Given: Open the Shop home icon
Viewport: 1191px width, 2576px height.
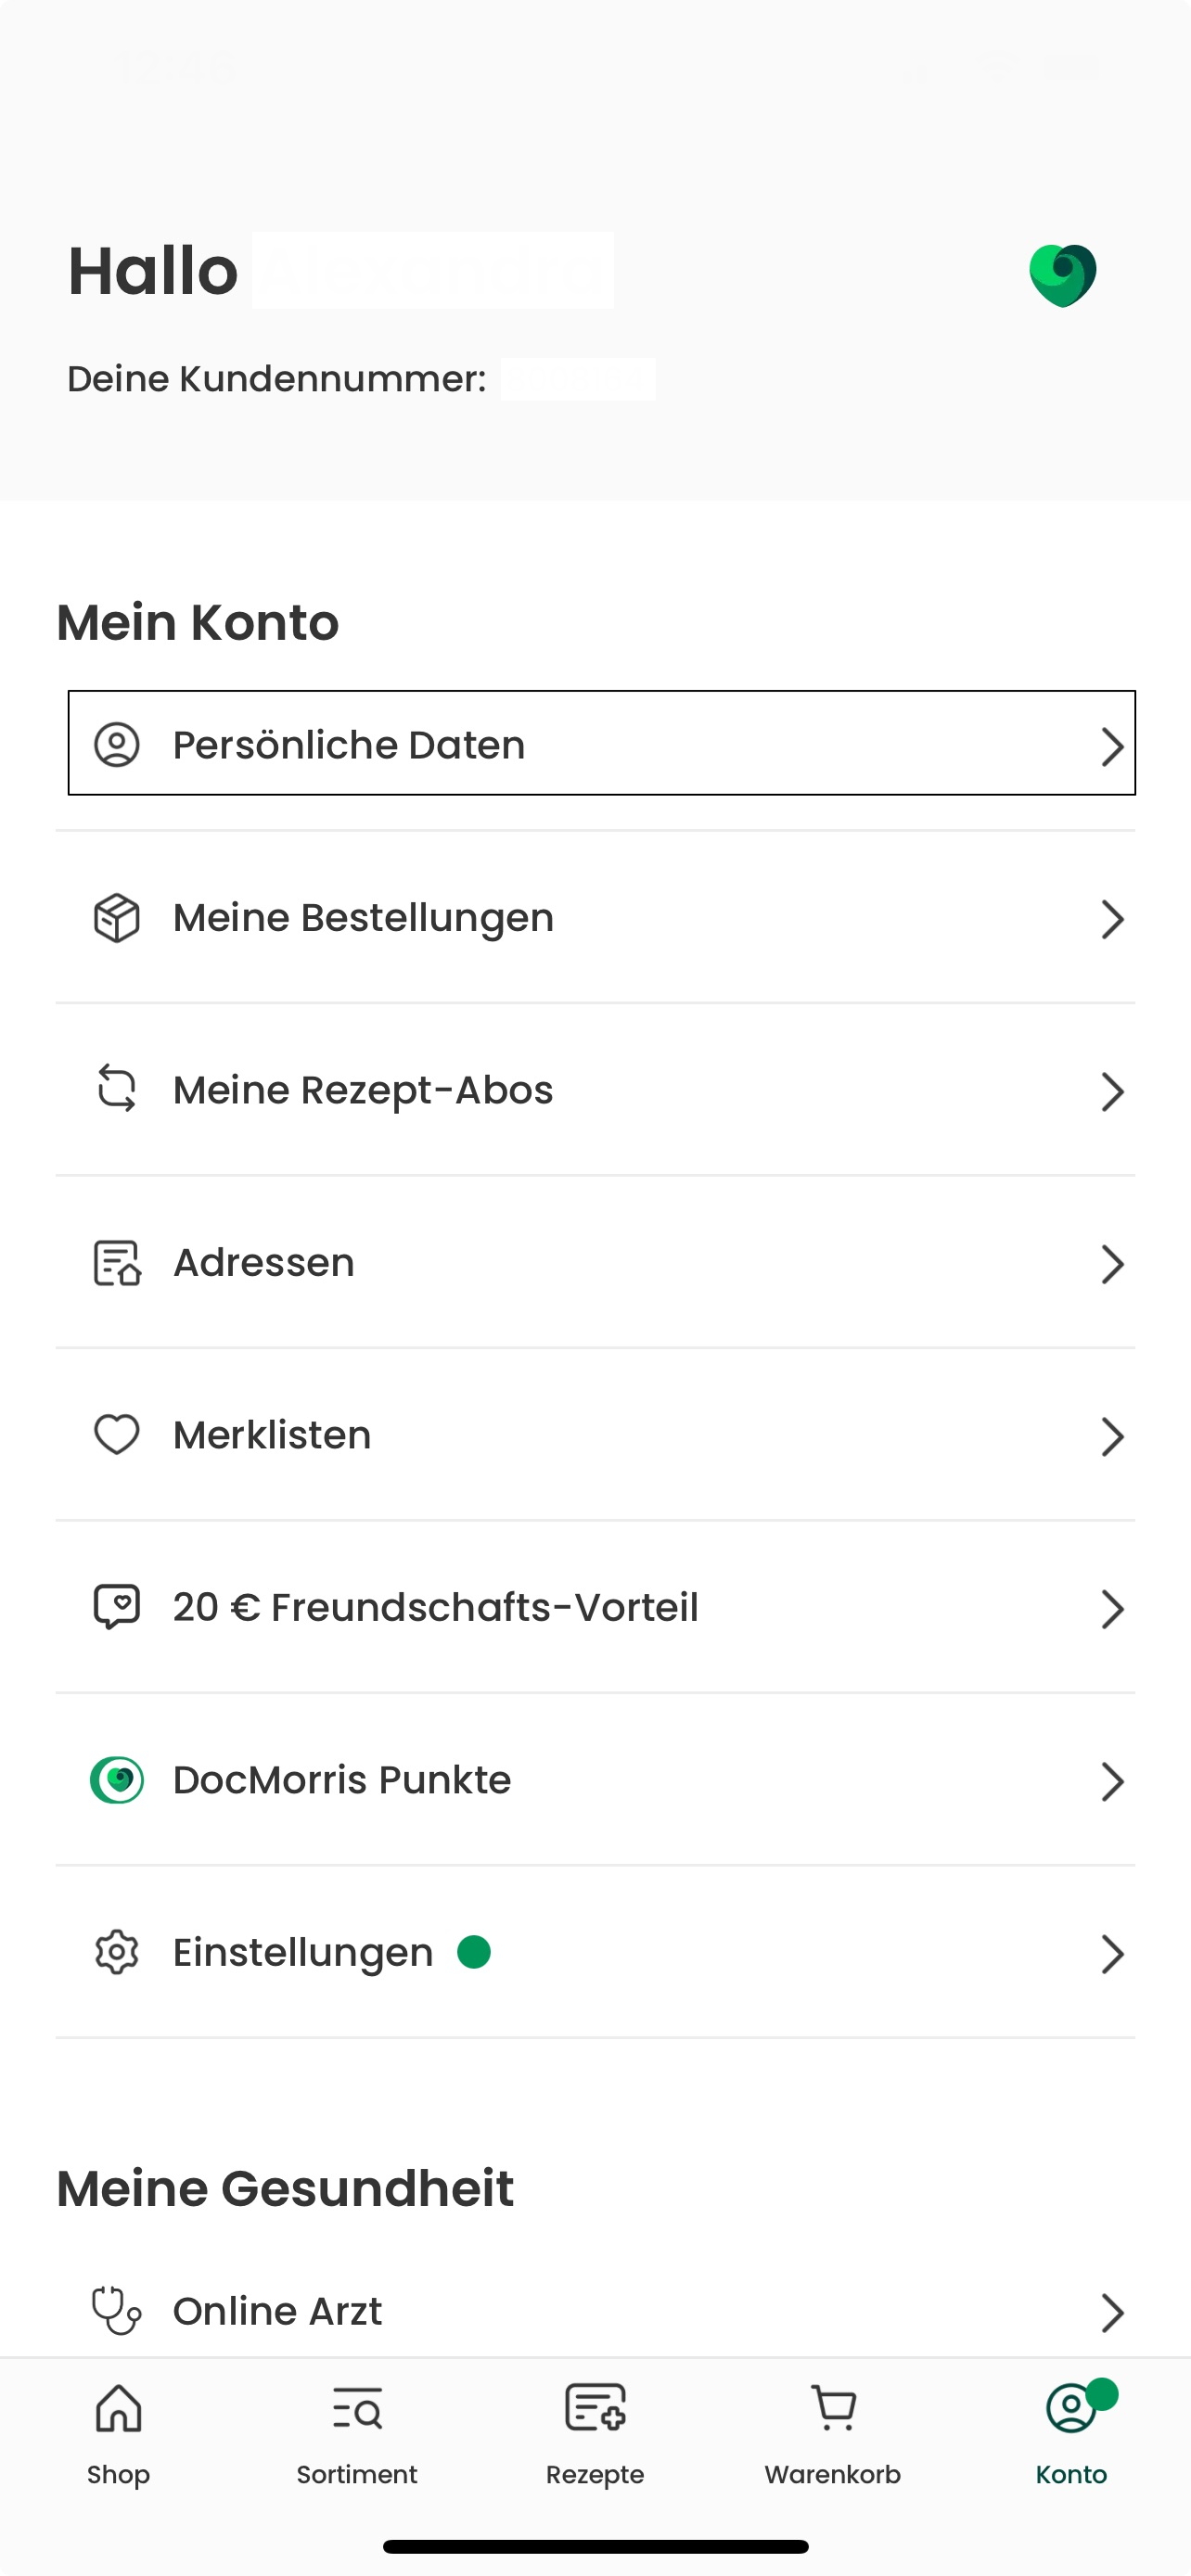Looking at the screenshot, I should point(118,2407).
